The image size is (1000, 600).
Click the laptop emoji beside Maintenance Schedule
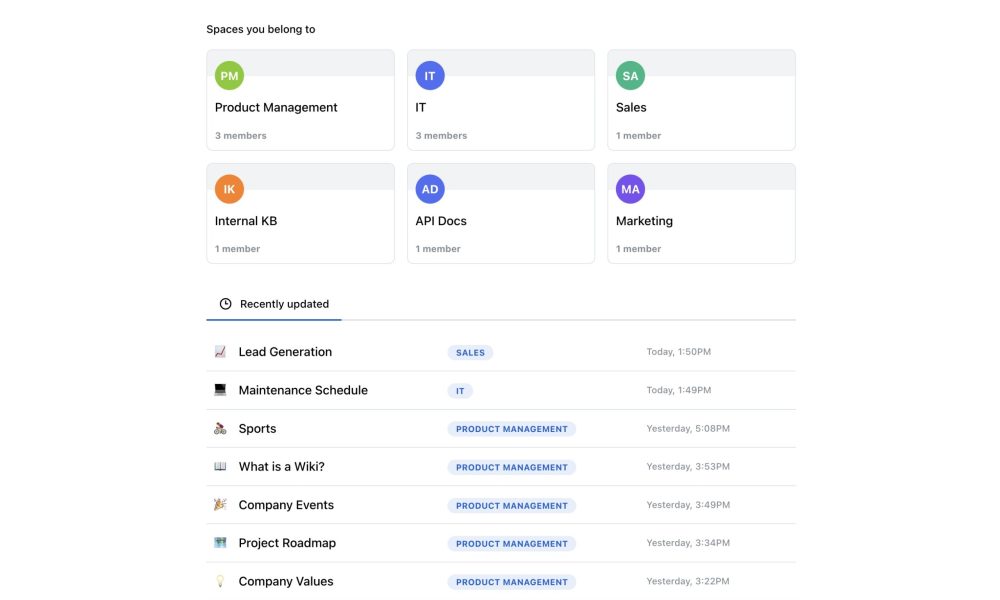tap(220, 390)
